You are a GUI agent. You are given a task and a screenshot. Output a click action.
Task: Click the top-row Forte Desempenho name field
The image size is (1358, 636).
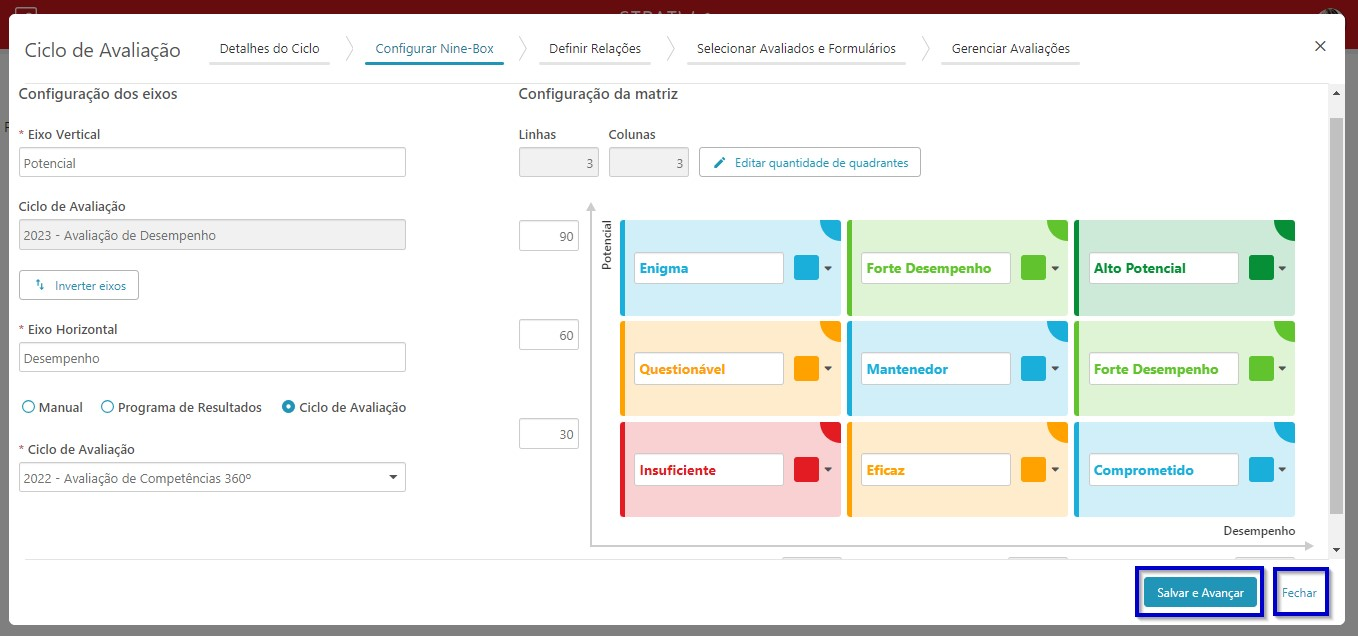pyautogui.click(x=936, y=268)
